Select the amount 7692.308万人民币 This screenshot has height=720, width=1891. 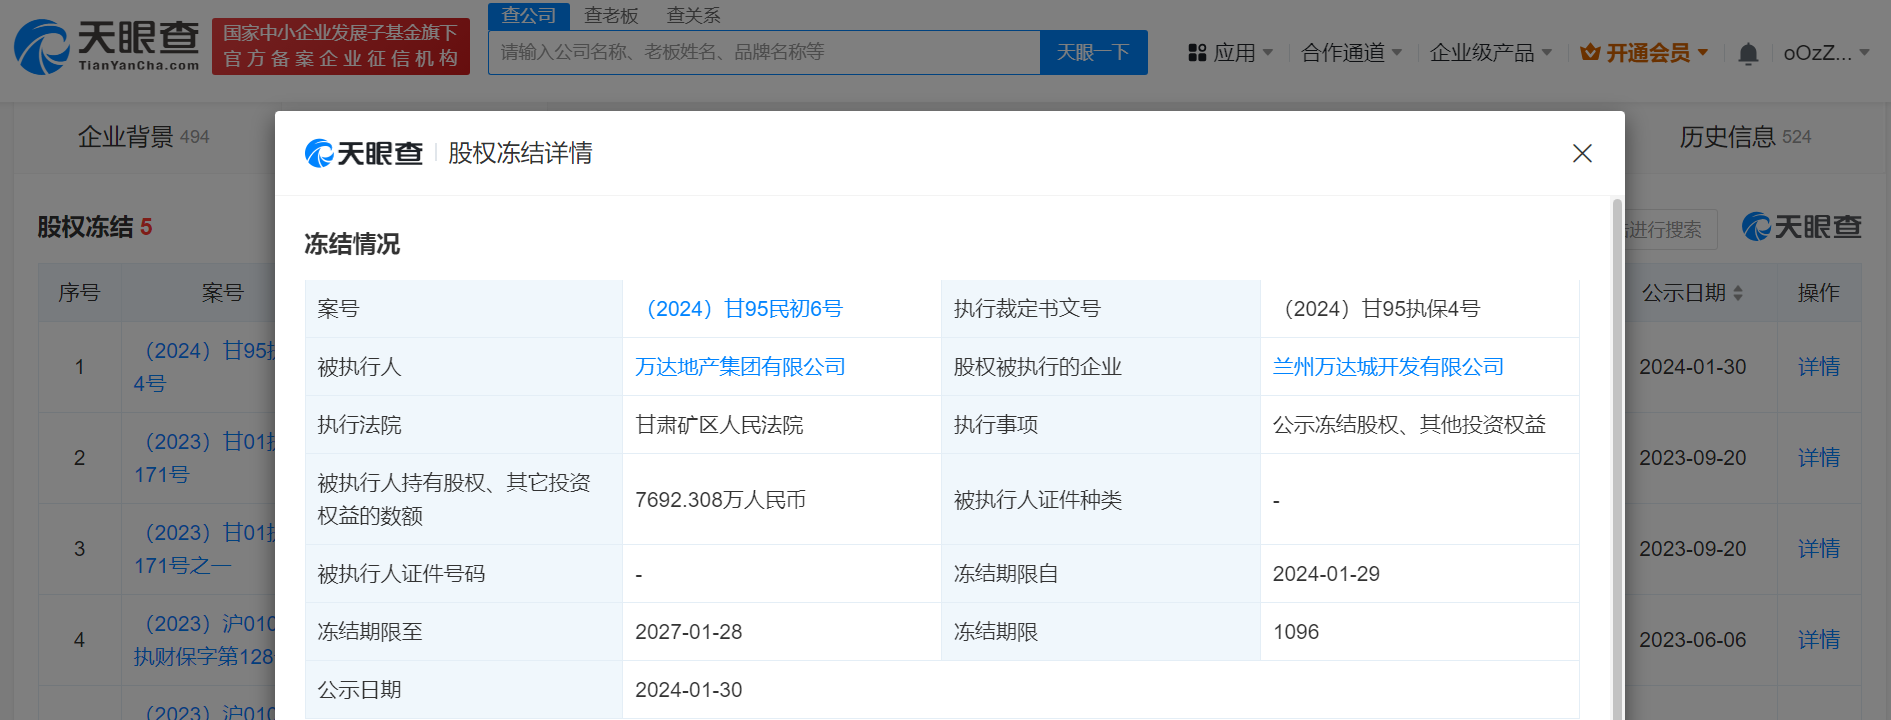tap(720, 500)
